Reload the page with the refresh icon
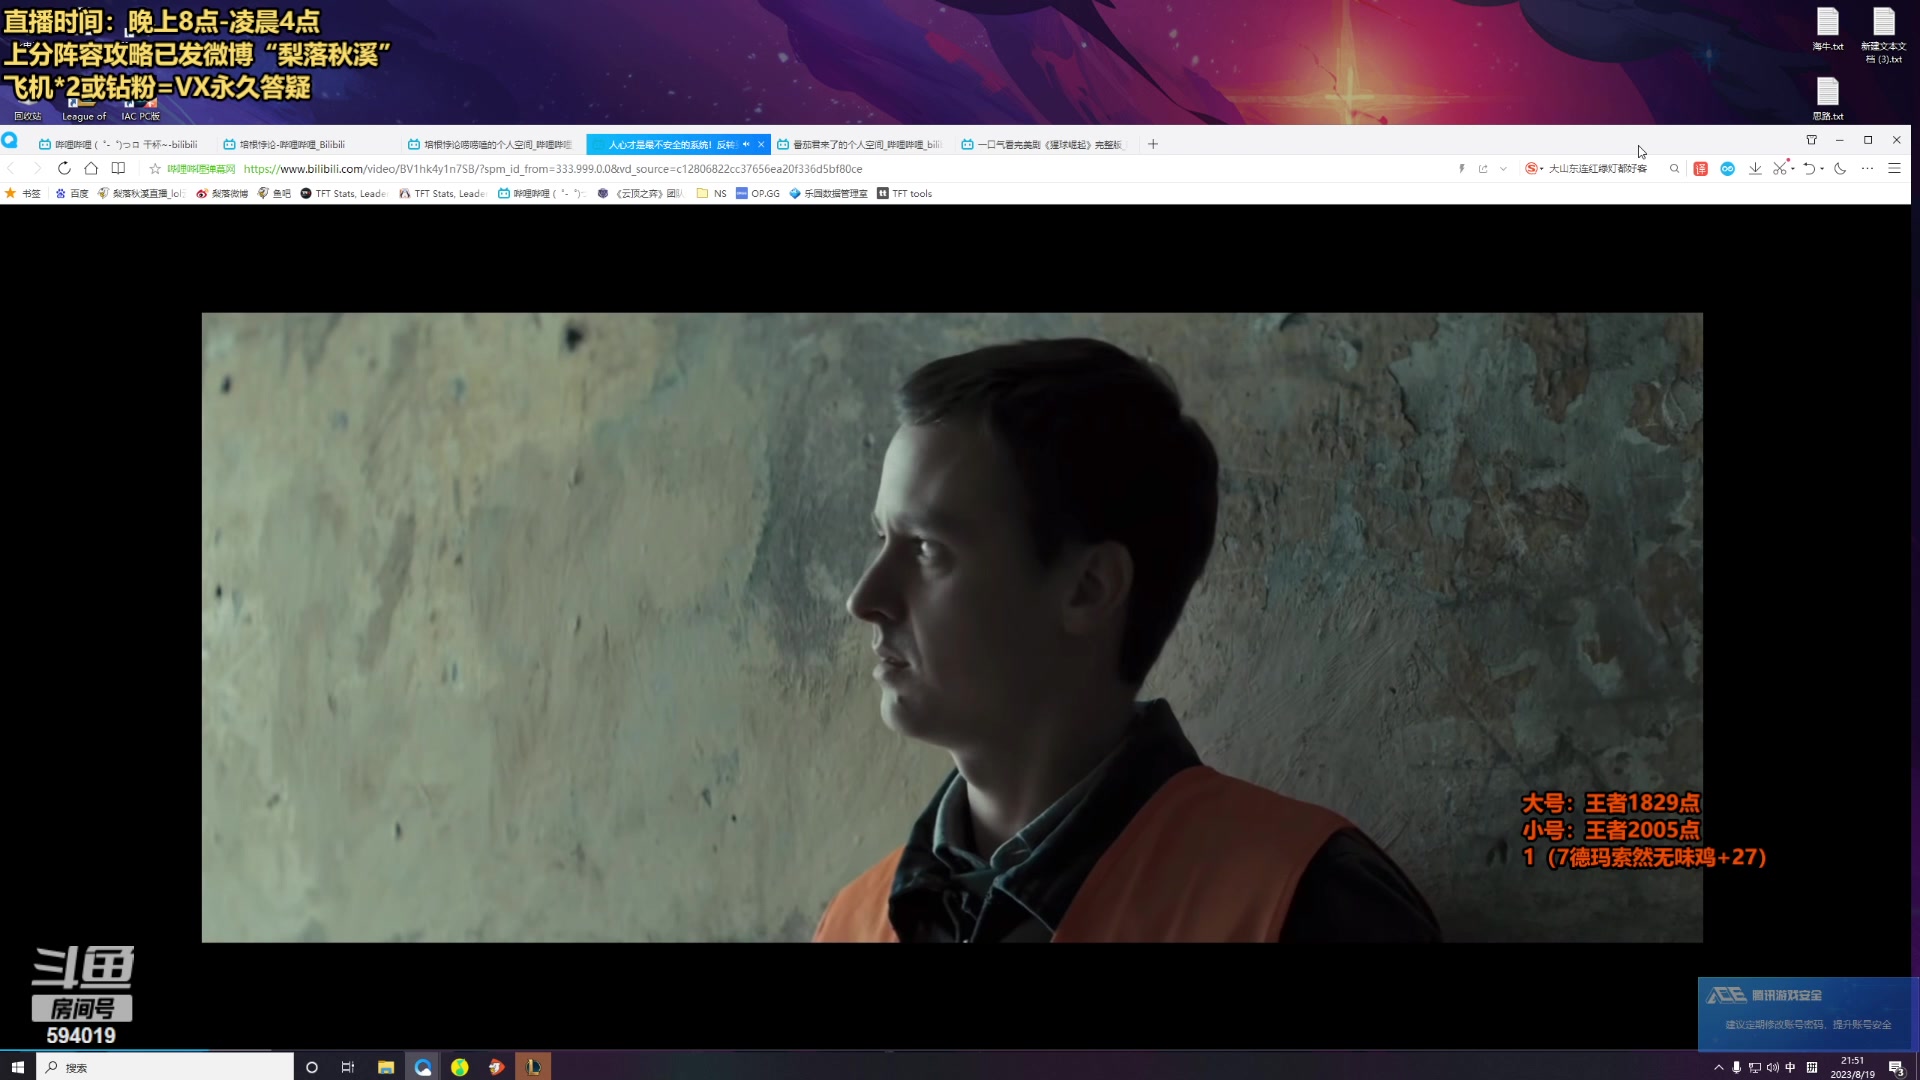The width and height of the screenshot is (1920, 1080). click(64, 168)
